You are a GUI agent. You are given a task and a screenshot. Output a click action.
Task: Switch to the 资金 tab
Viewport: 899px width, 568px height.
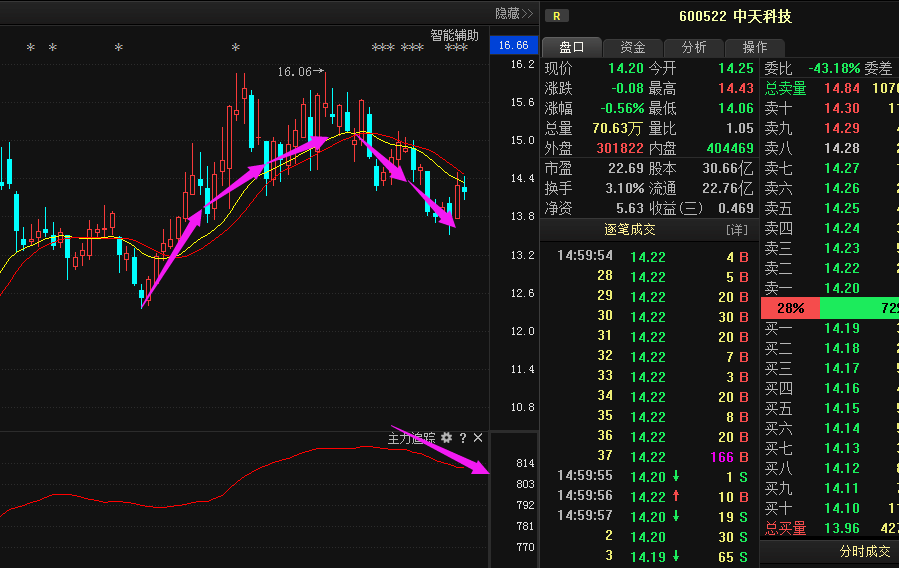coord(632,47)
